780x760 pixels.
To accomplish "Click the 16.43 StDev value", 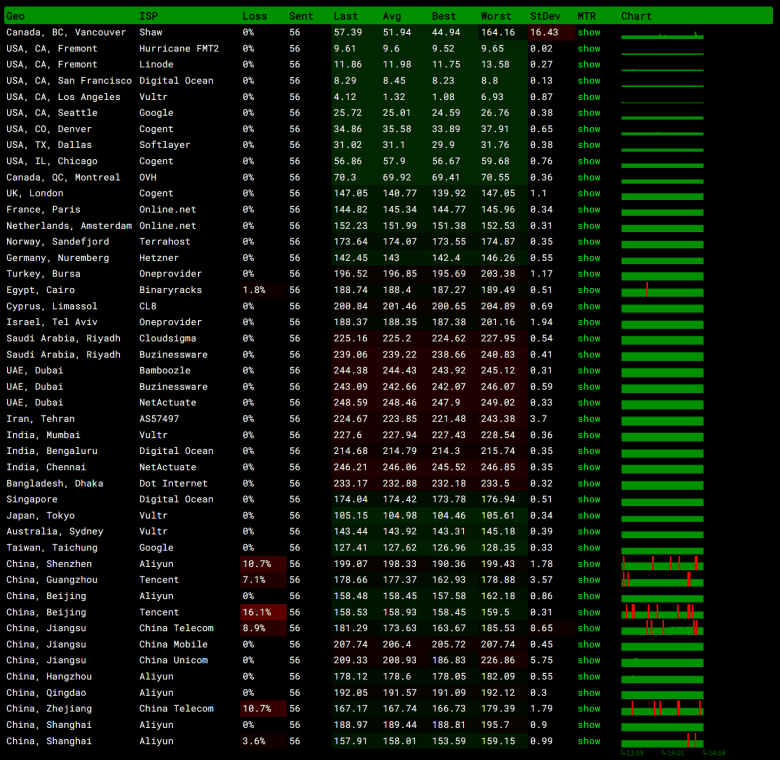I will coord(544,32).
